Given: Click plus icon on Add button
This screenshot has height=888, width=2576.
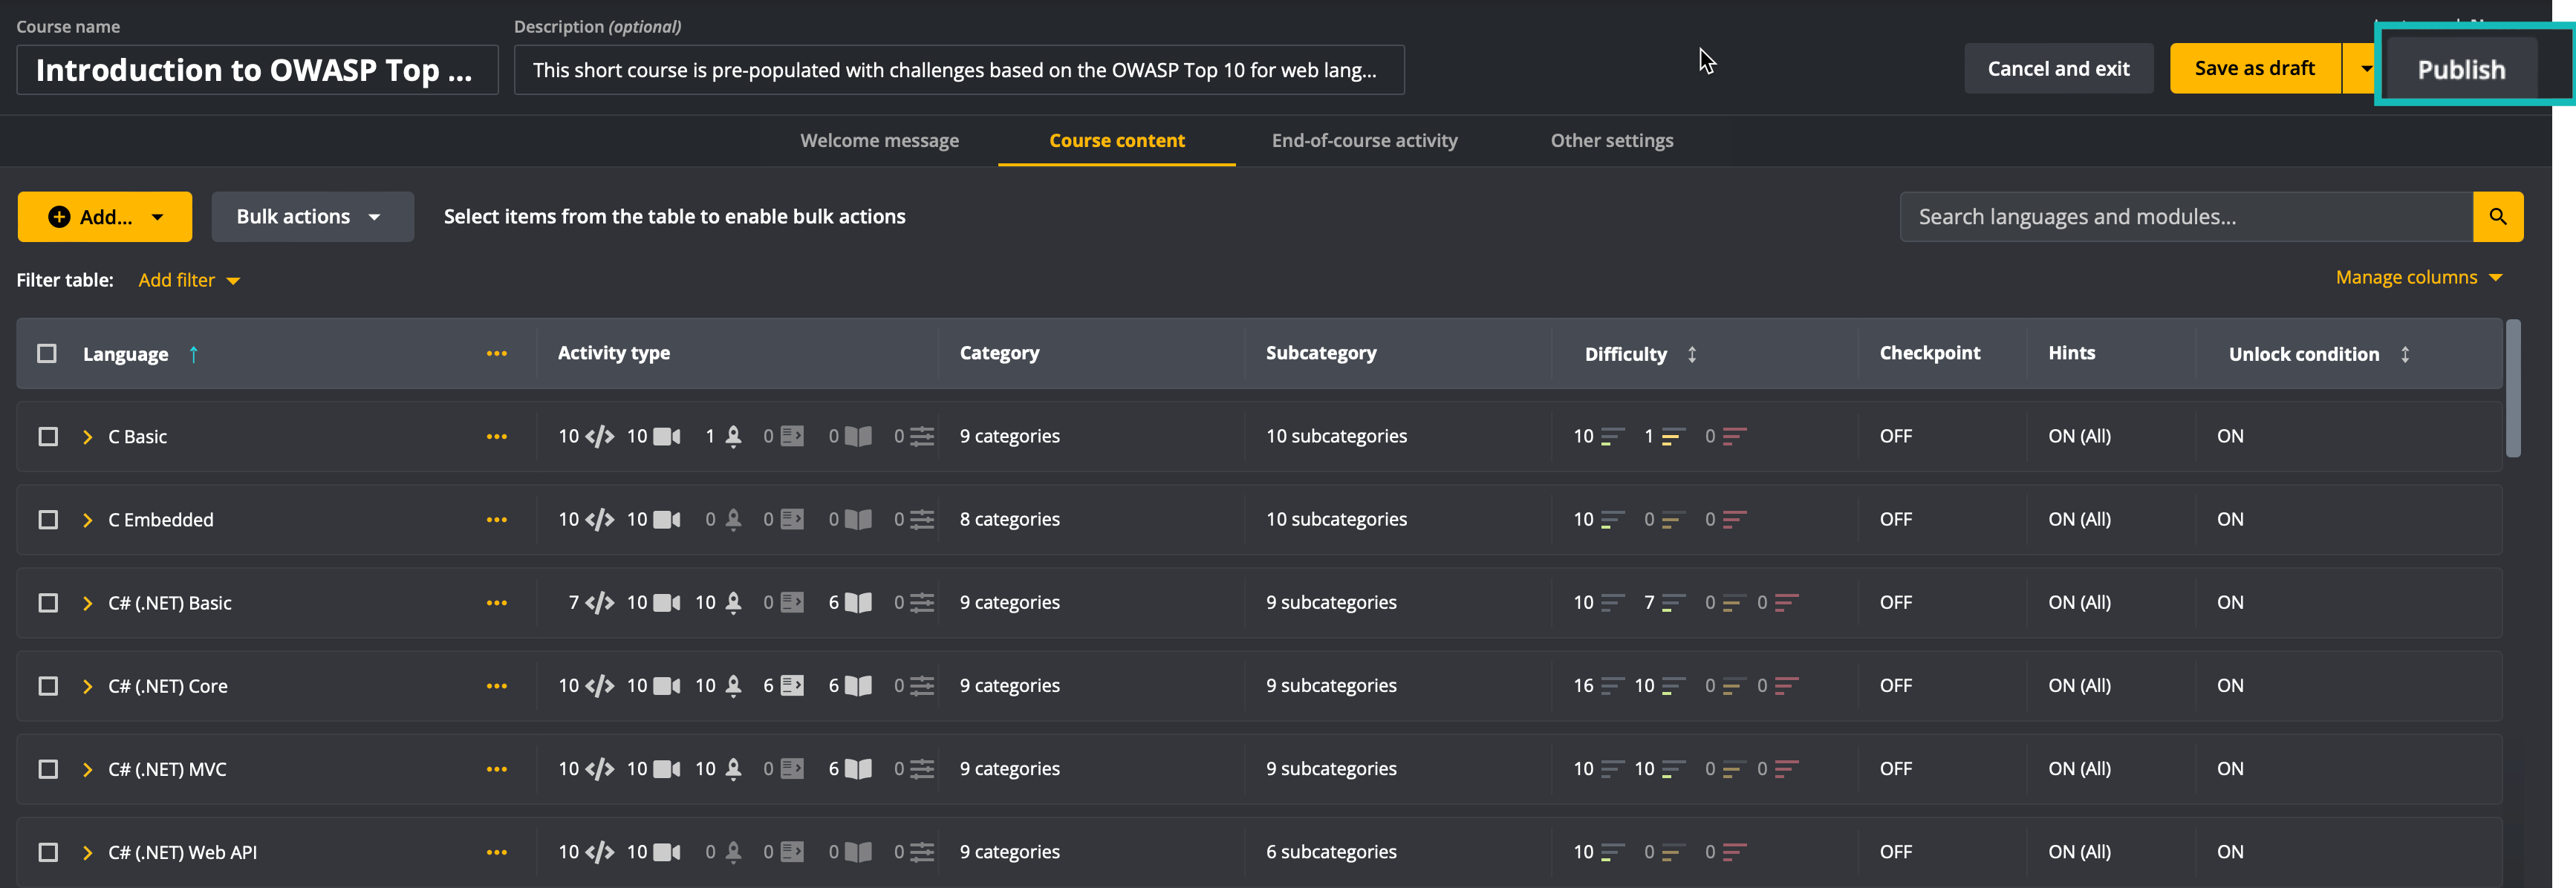Looking at the screenshot, I should click(x=59, y=217).
